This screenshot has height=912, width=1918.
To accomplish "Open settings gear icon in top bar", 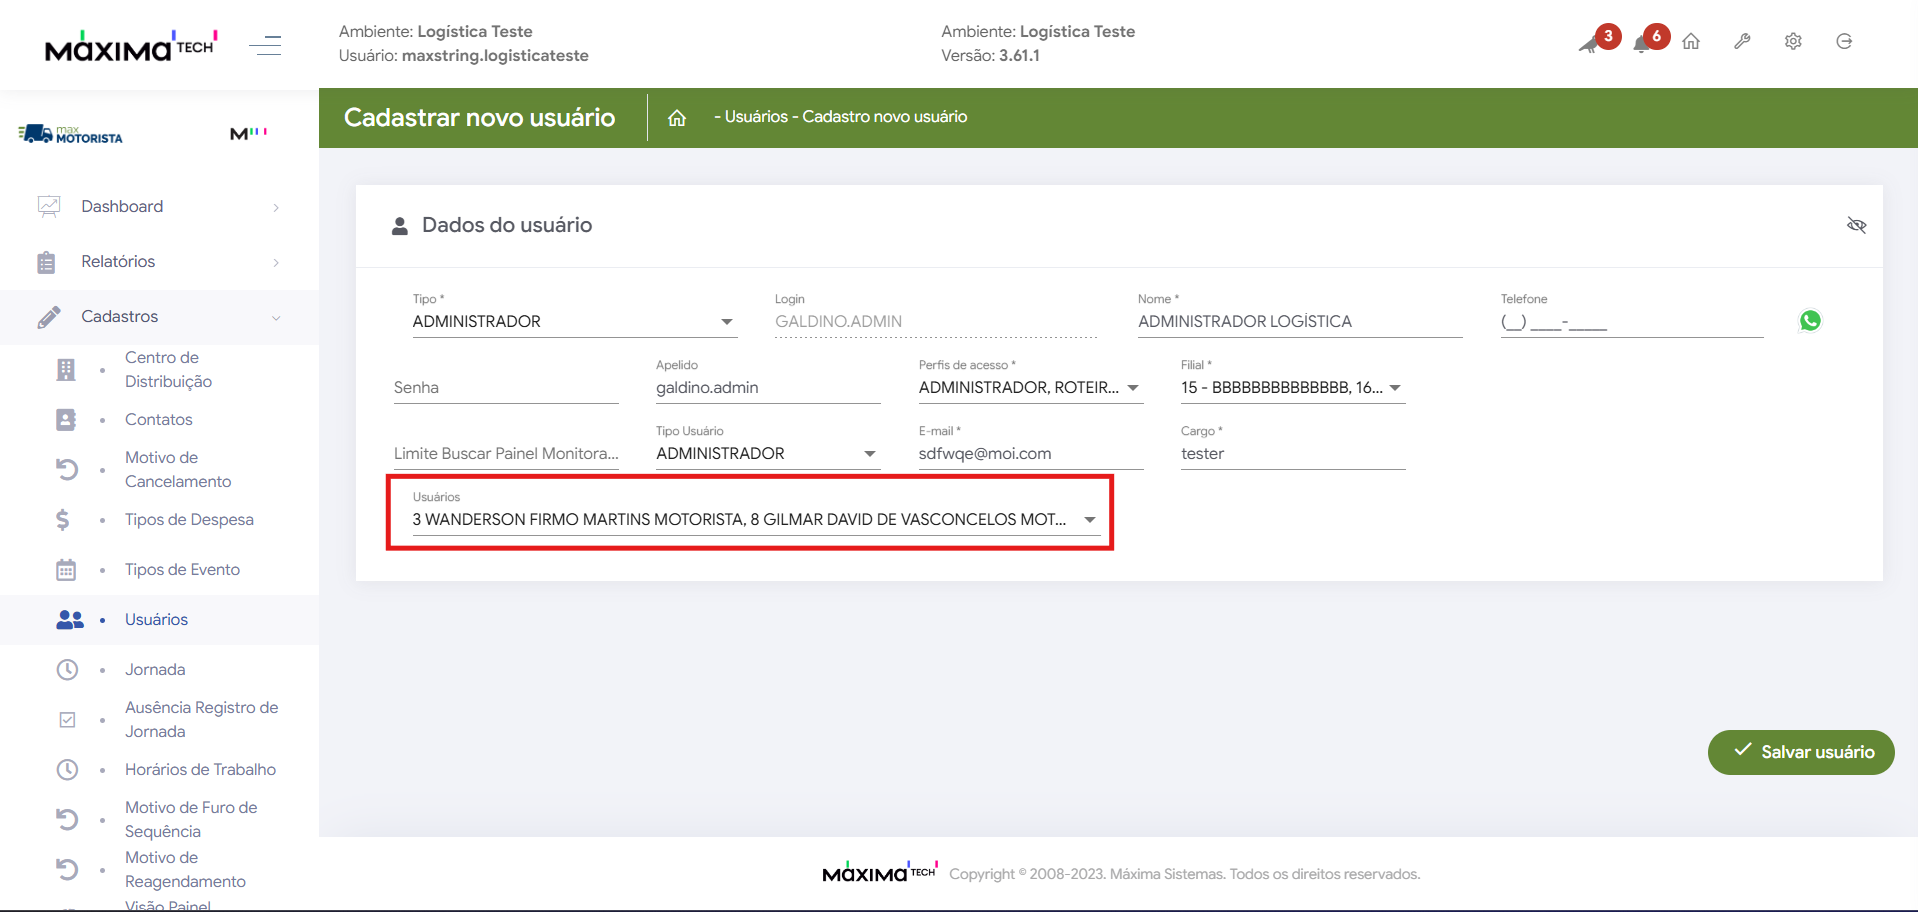I will point(1793,41).
